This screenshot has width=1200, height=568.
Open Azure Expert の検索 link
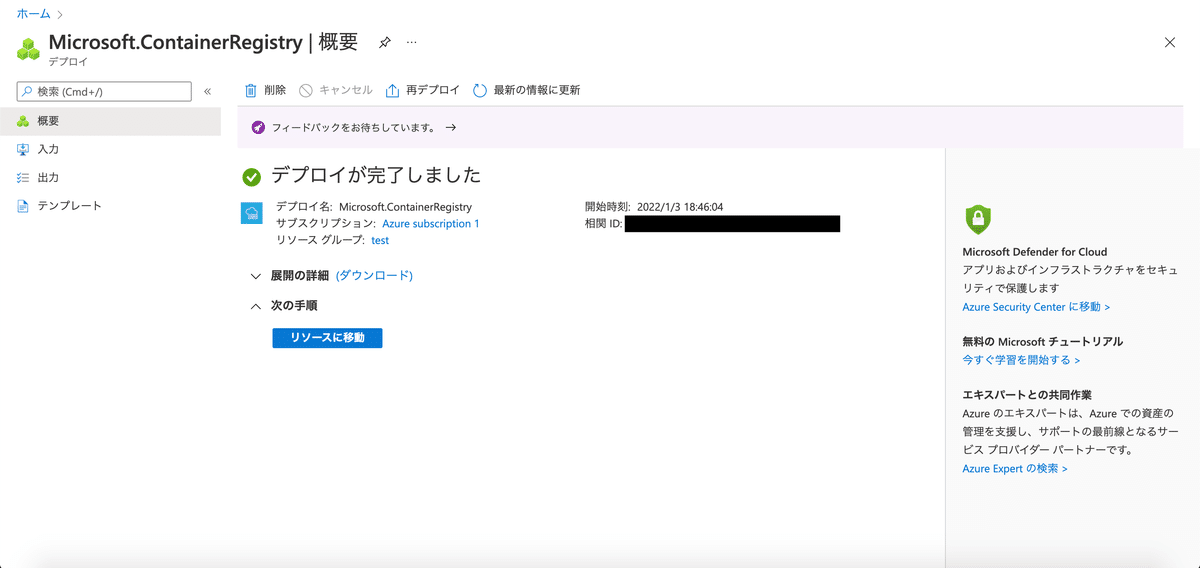(1015, 468)
